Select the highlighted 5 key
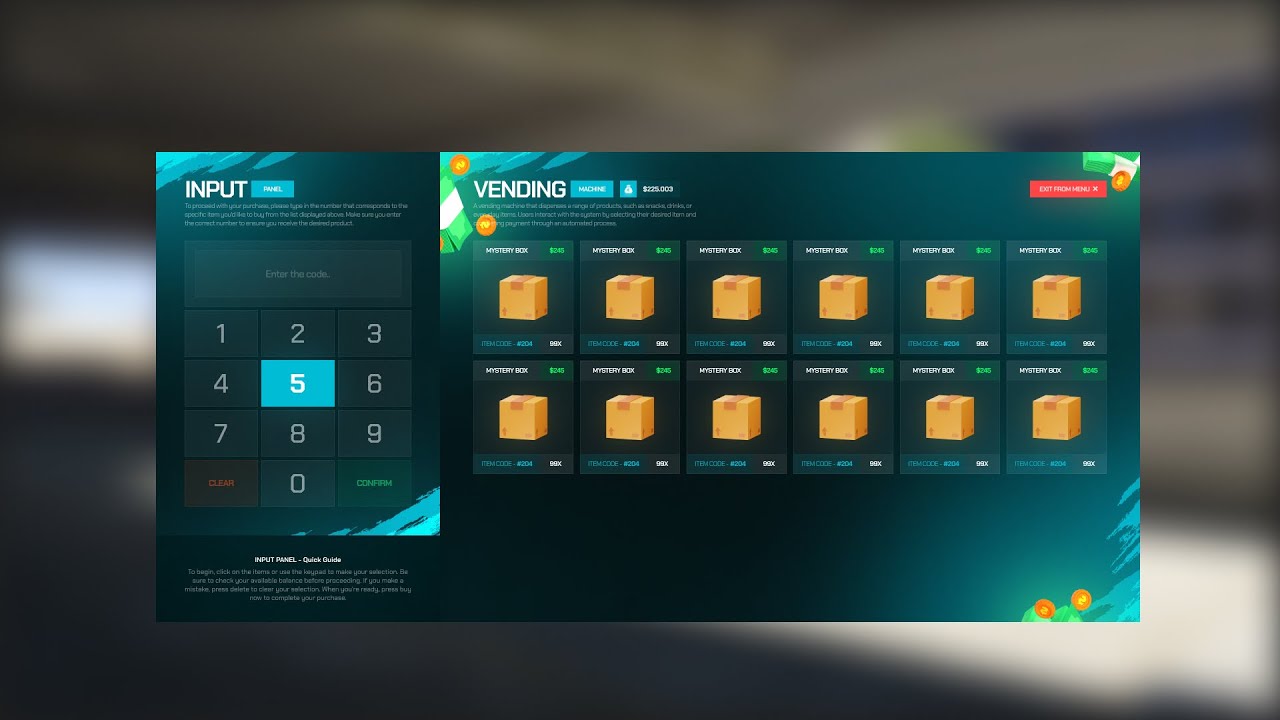The height and width of the screenshot is (720, 1280). [x=297, y=383]
